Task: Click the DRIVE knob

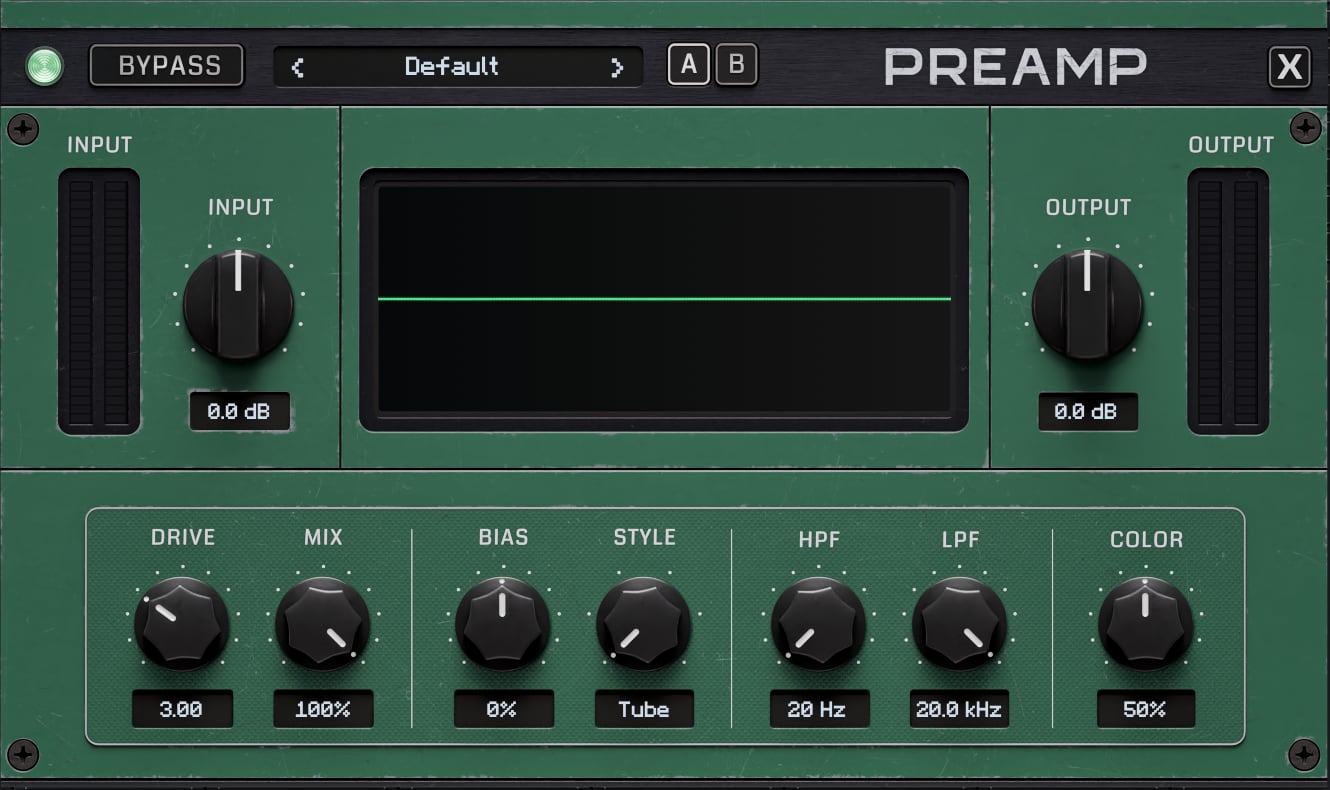Action: point(182,623)
